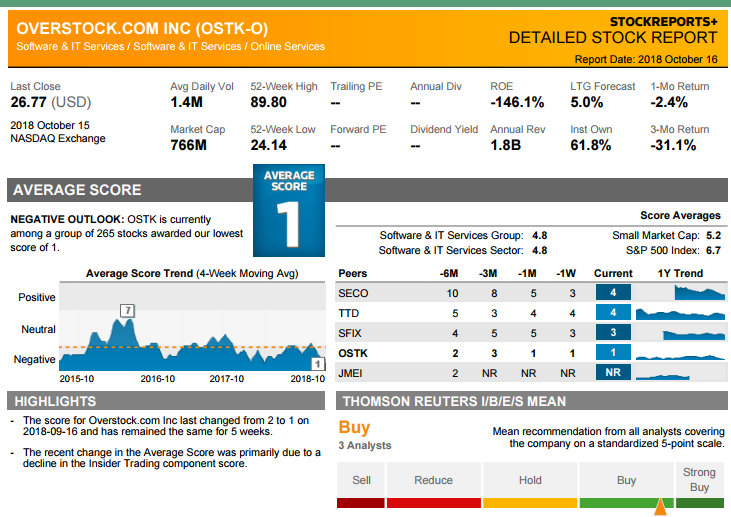
Task: Select the 52-Week High value 89.80
Action: click(x=269, y=102)
